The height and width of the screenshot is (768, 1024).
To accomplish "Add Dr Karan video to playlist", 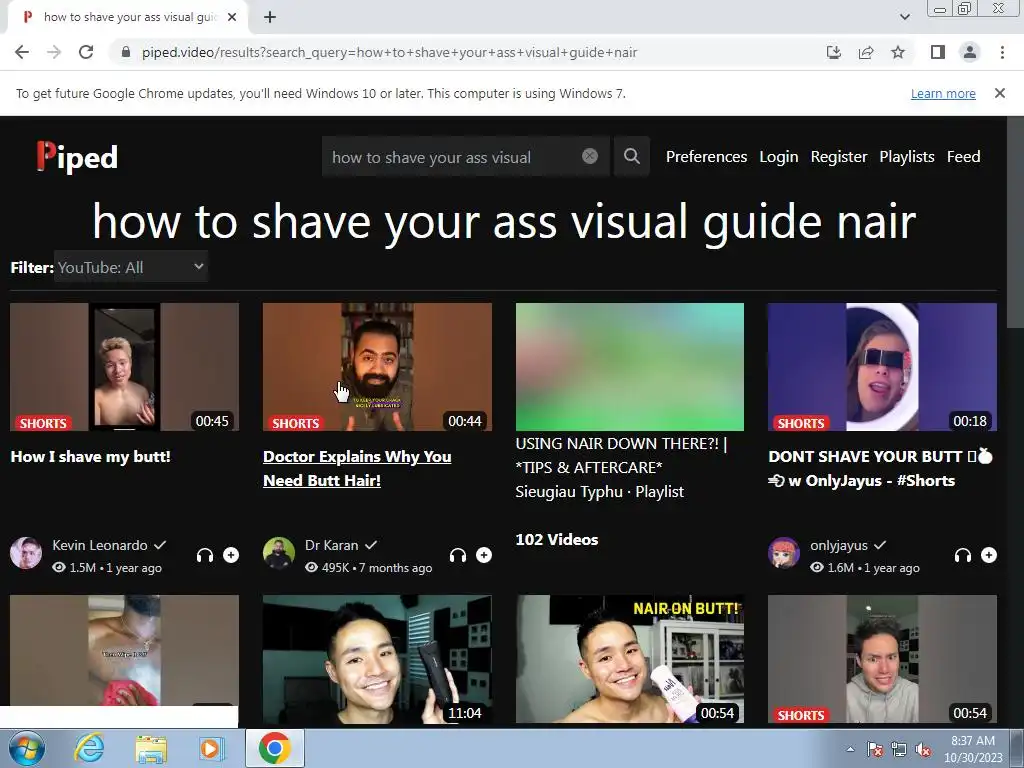I will click(484, 555).
